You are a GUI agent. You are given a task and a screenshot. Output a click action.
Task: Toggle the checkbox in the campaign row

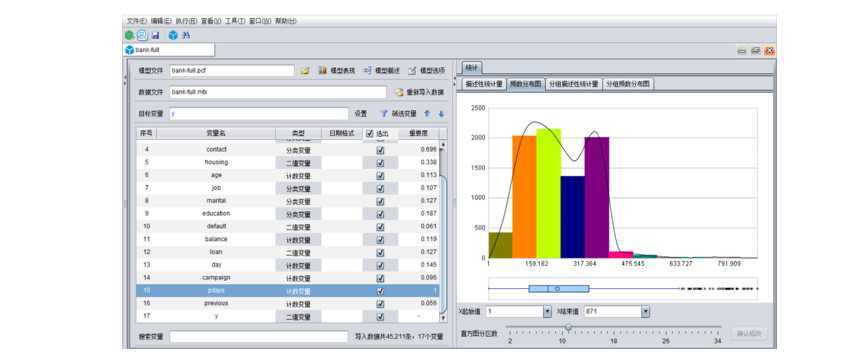coord(380,278)
